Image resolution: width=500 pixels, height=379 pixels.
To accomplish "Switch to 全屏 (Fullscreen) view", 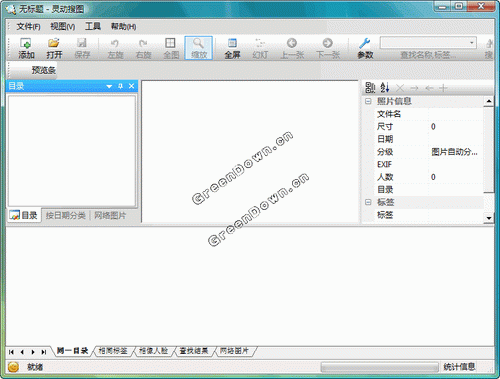I will pos(232,48).
